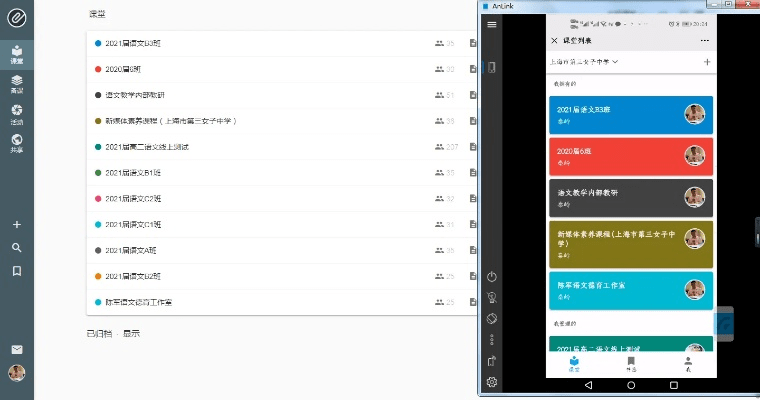Click the AnLink hamburger menu icon
The image size is (760, 400).
pos(491,24)
